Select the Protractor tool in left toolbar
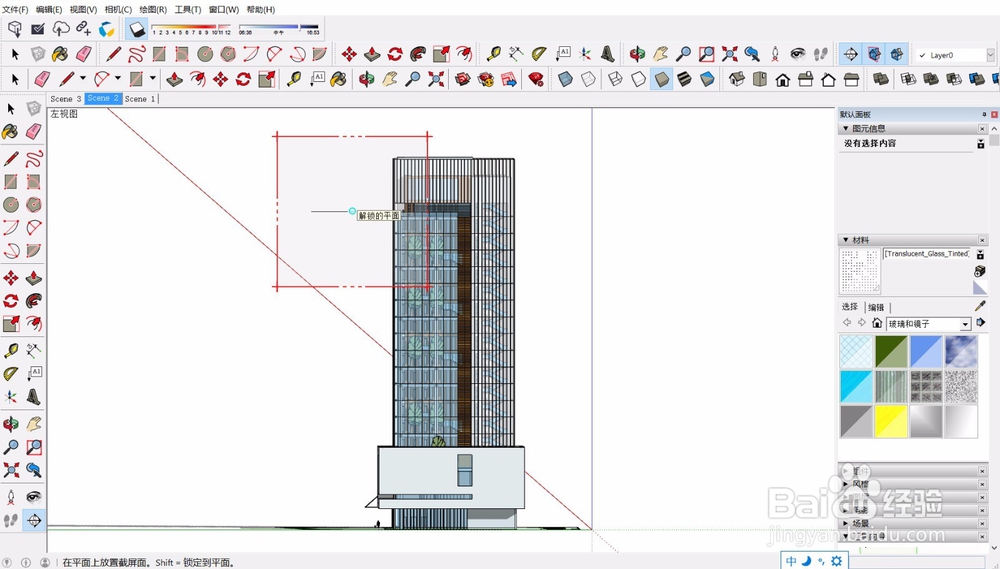The width and height of the screenshot is (1000, 569). point(11,373)
